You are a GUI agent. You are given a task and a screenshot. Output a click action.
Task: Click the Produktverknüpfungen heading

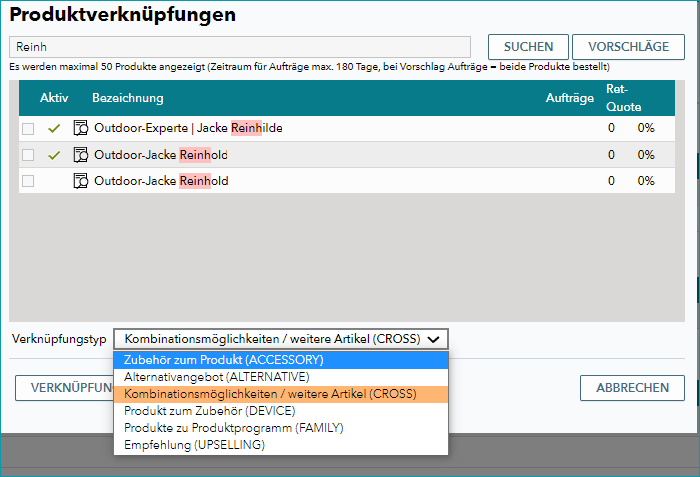tap(123, 15)
